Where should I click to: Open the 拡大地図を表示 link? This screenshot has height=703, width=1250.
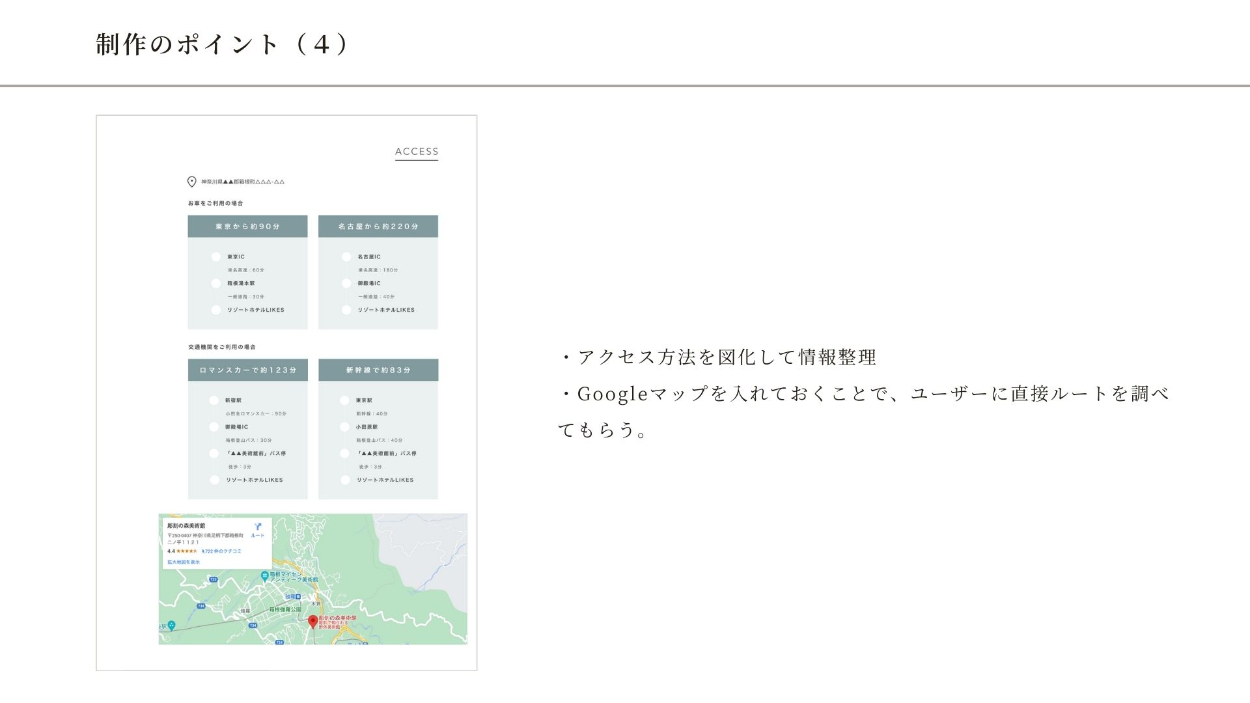(183, 562)
